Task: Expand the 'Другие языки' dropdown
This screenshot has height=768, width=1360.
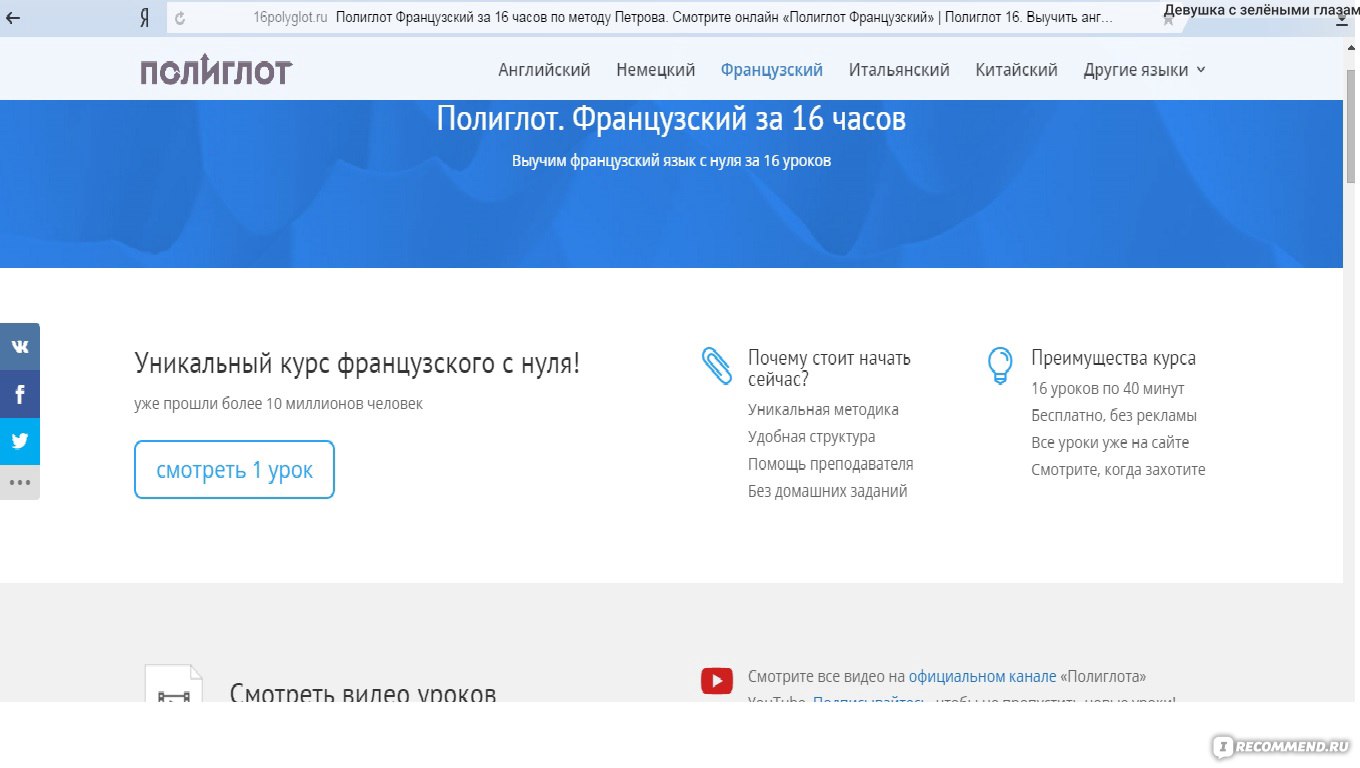Action: tap(1144, 70)
